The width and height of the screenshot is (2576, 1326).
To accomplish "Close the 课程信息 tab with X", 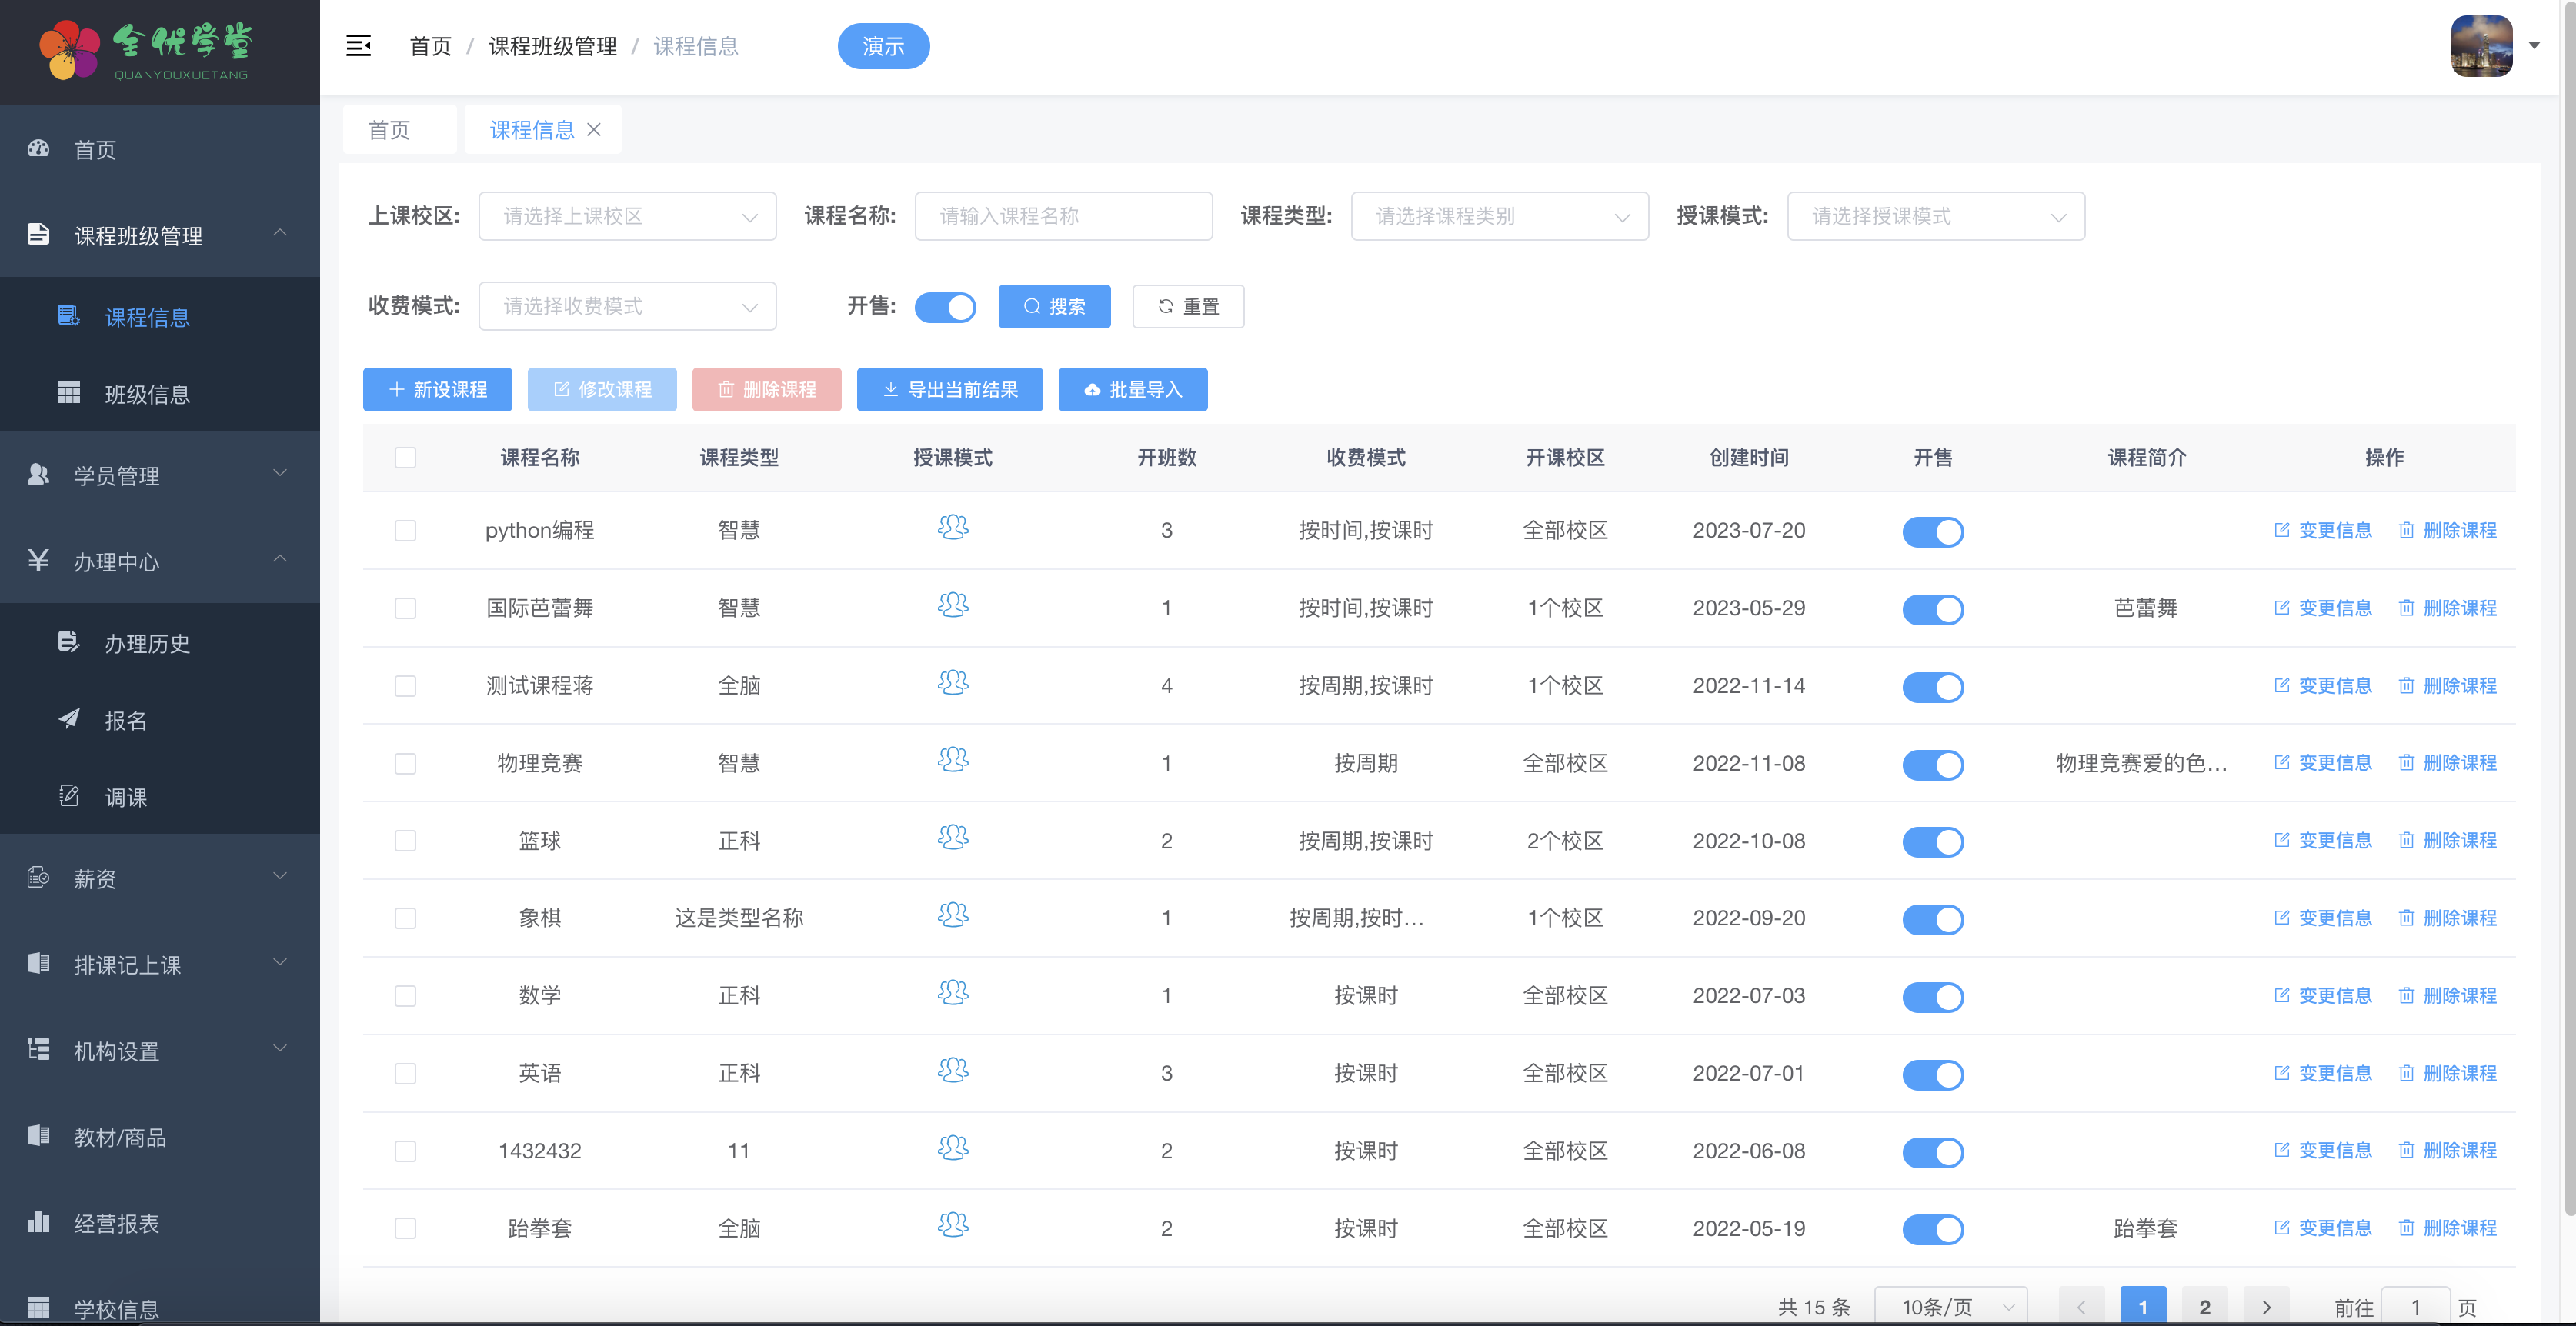I will click(594, 130).
